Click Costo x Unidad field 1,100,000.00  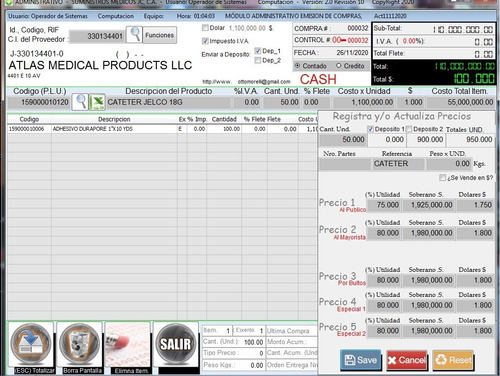point(364,102)
